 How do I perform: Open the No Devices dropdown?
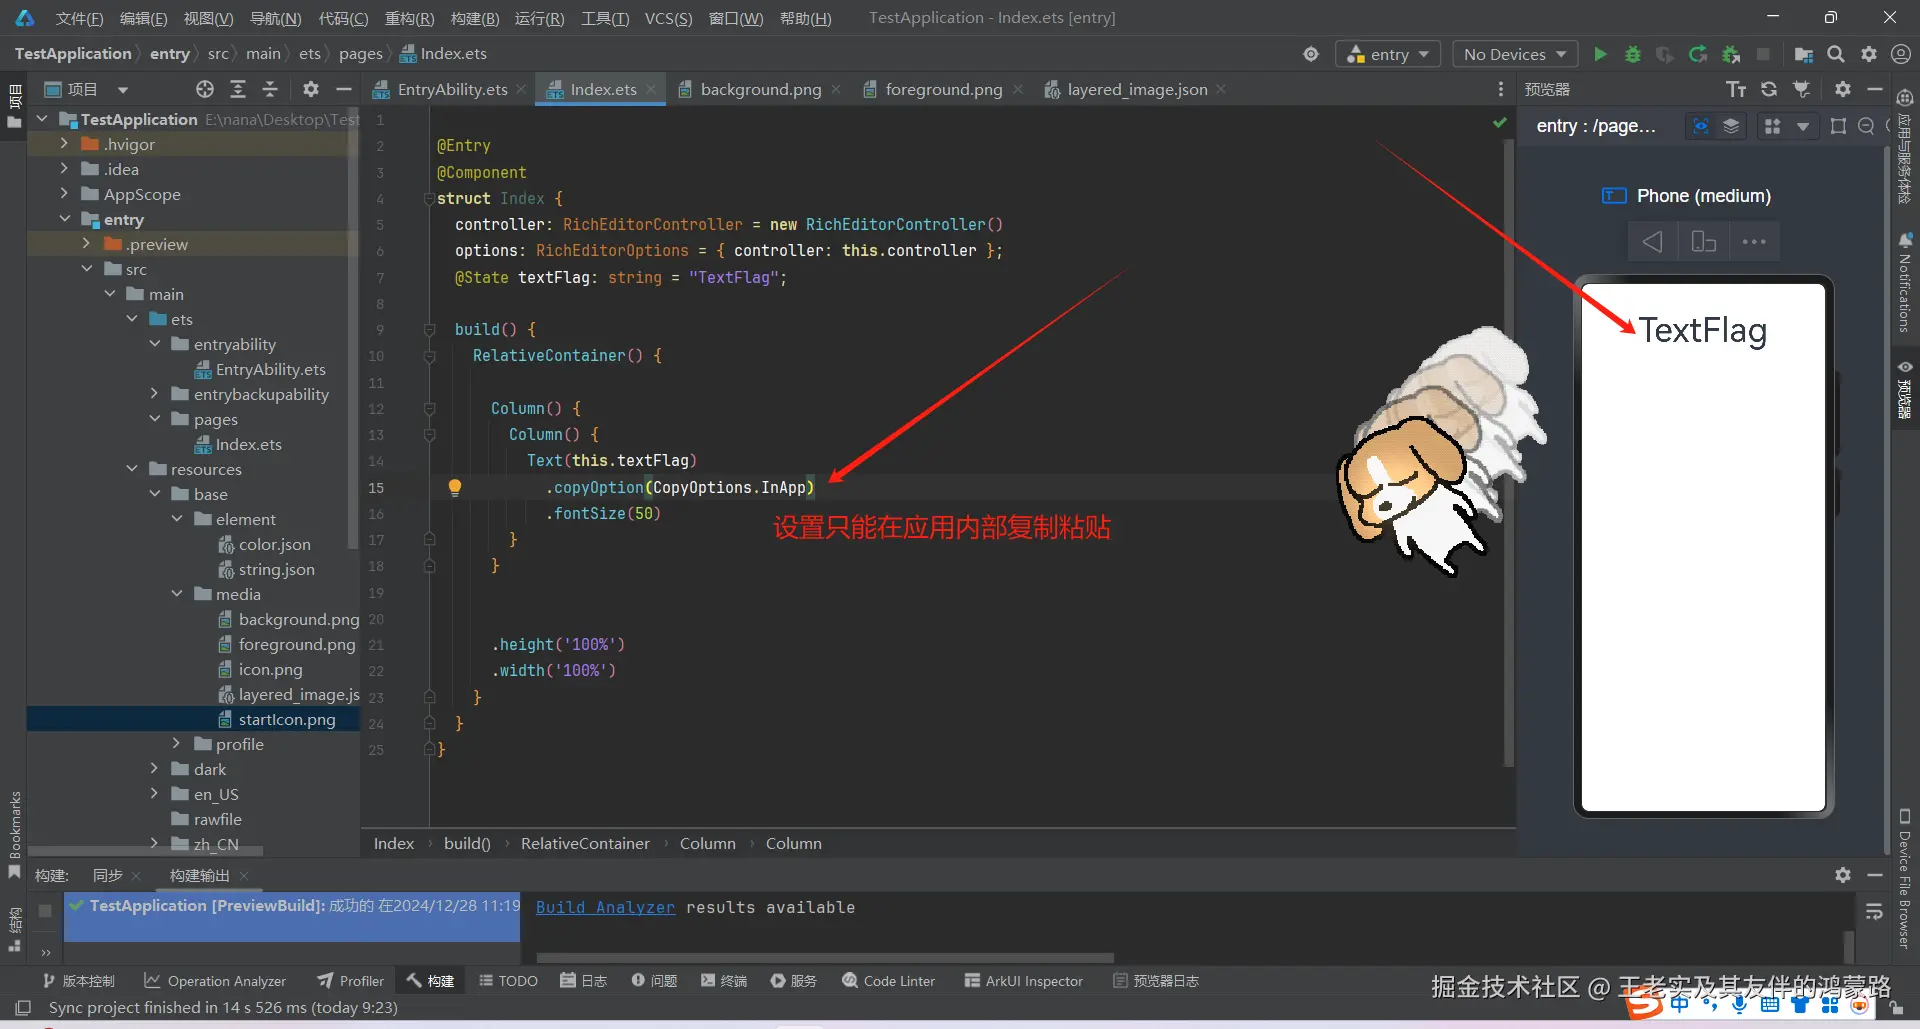1515,54
